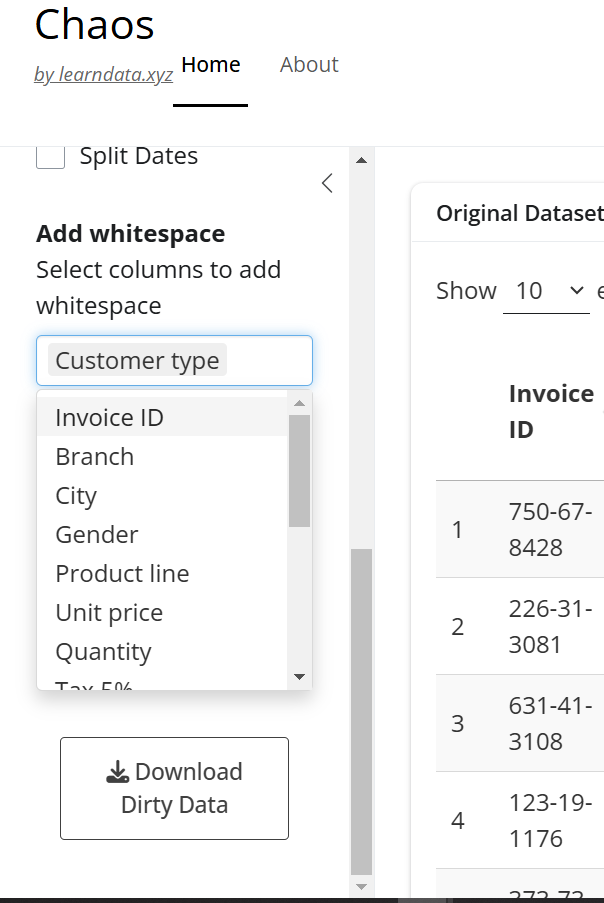604x903 pixels.
Task: Click dropdown list scroll up arrow
Action: point(299,403)
